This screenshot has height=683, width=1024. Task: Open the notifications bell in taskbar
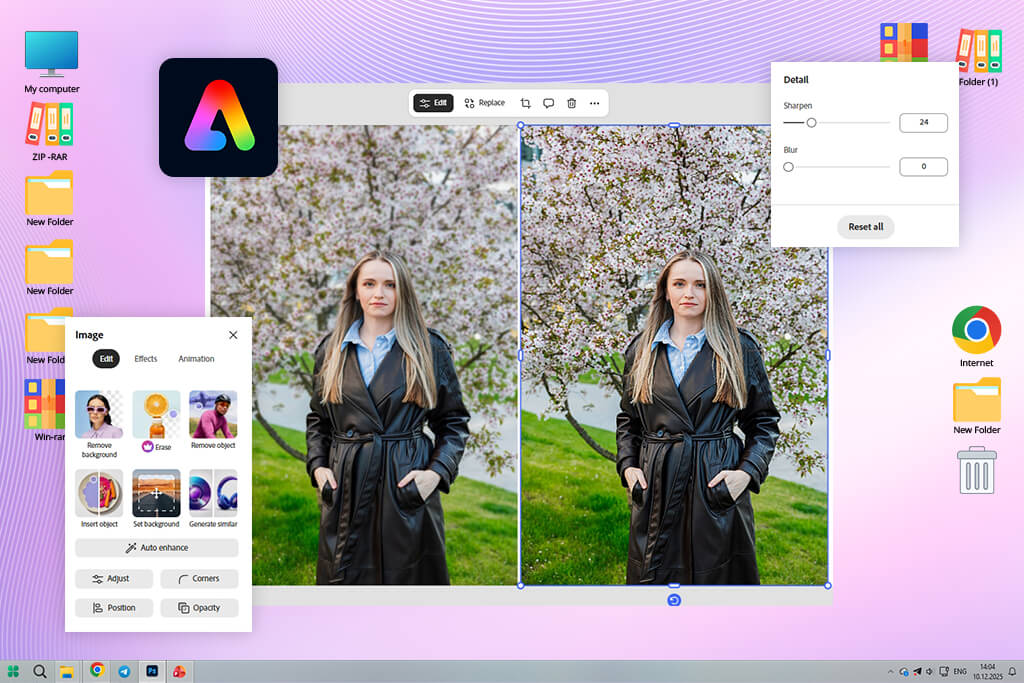coord(1012,671)
